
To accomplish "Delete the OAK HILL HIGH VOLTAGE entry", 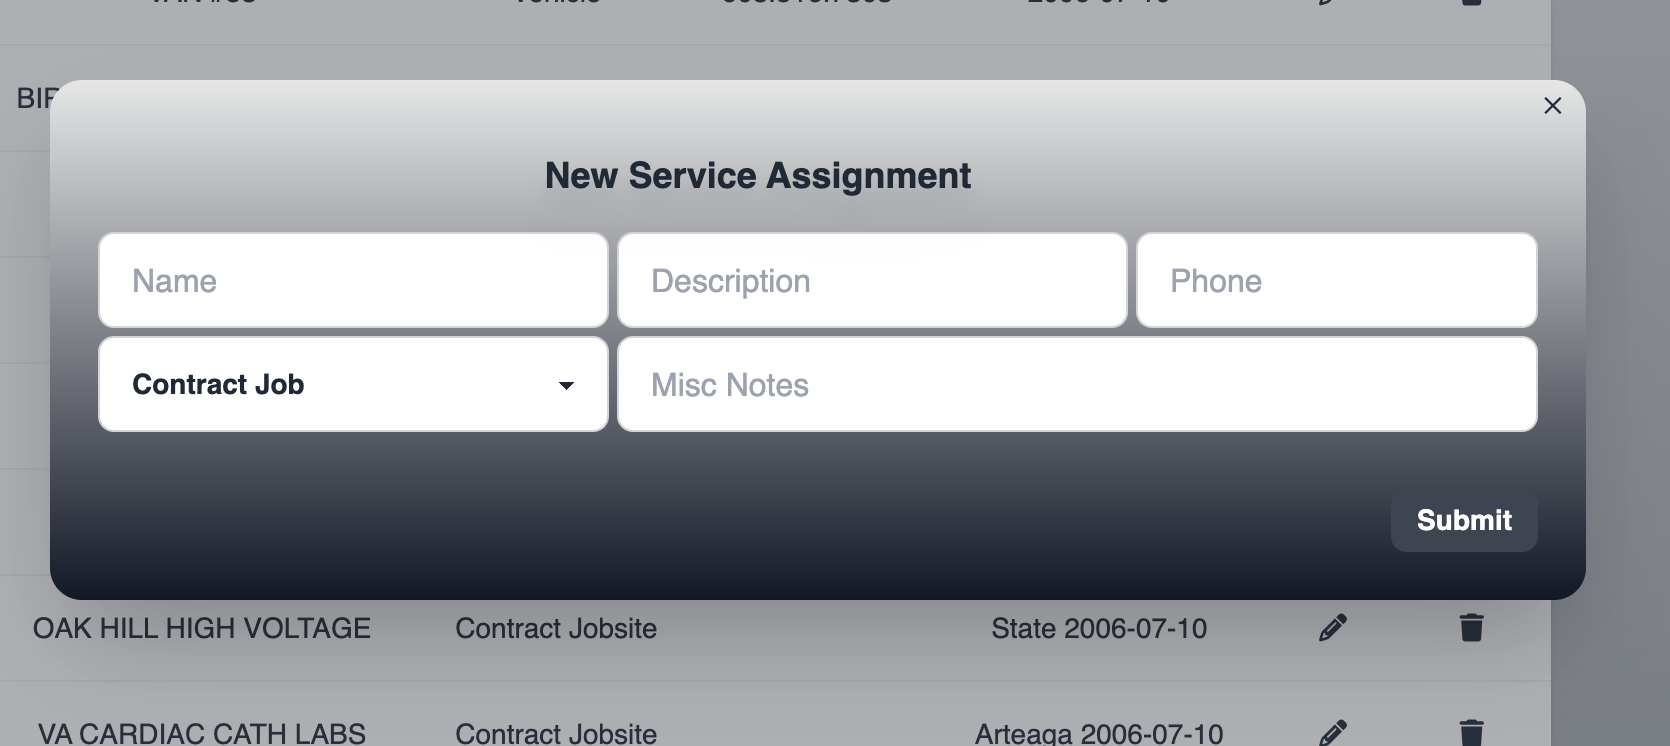I will tap(1471, 628).
